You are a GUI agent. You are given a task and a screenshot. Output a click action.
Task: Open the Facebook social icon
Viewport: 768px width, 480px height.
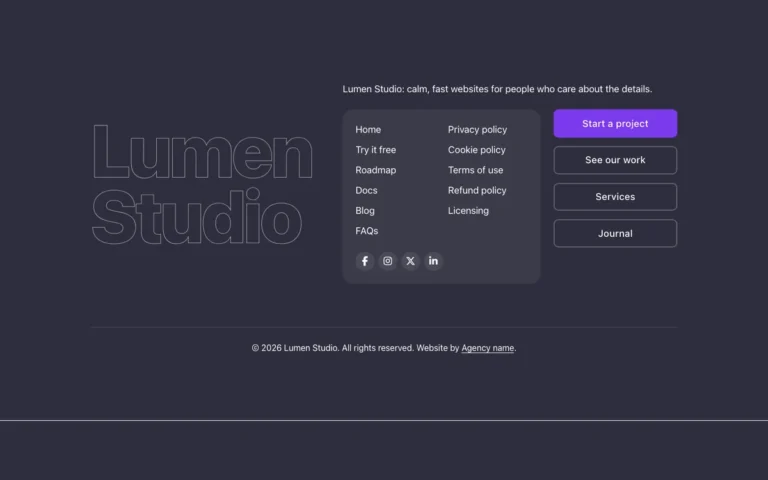click(x=365, y=261)
